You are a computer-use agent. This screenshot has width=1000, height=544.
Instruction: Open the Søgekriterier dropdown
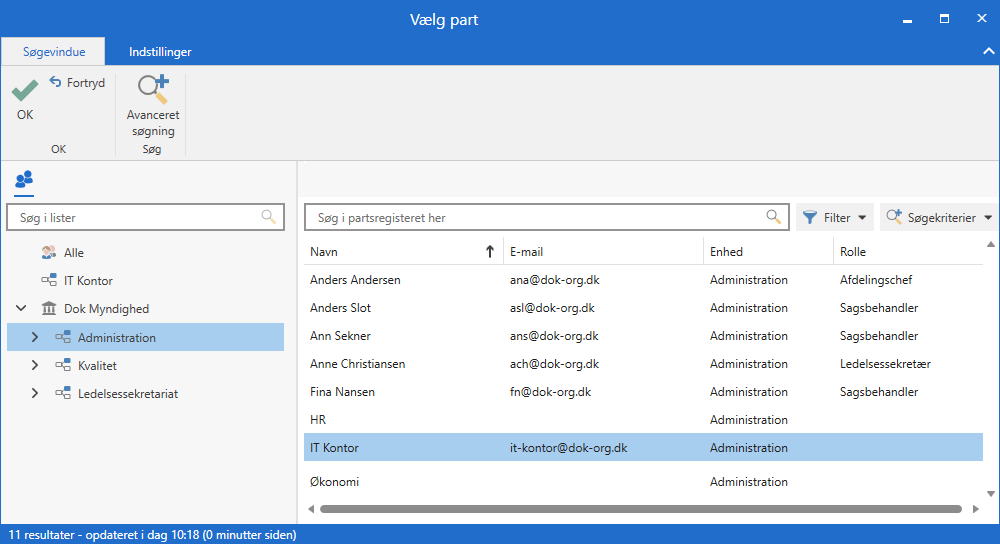[x=939, y=217]
